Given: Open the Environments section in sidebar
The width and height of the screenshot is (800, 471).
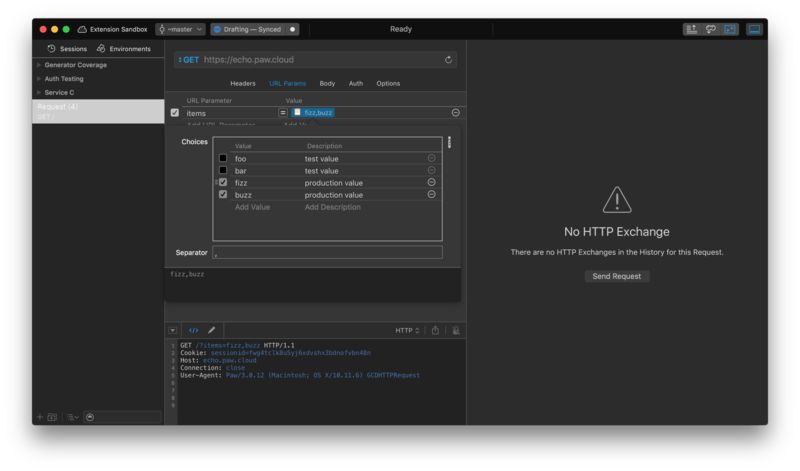Looking at the screenshot, I should coord(124,48).
